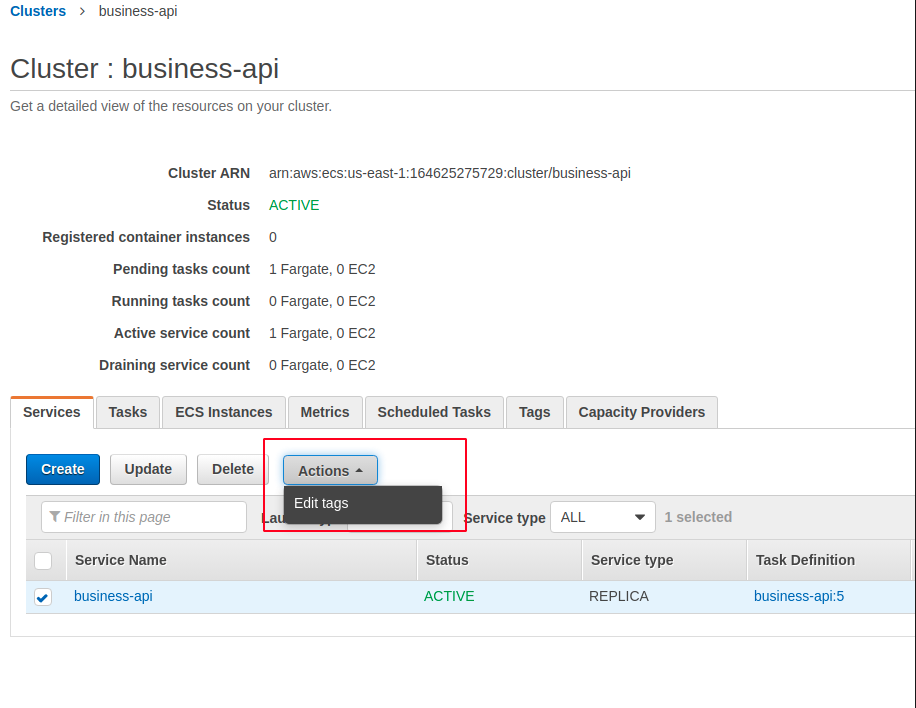Click the green ACTIVE cluster status
This screenshot has height=708, width=916.
tap(294, 206)
